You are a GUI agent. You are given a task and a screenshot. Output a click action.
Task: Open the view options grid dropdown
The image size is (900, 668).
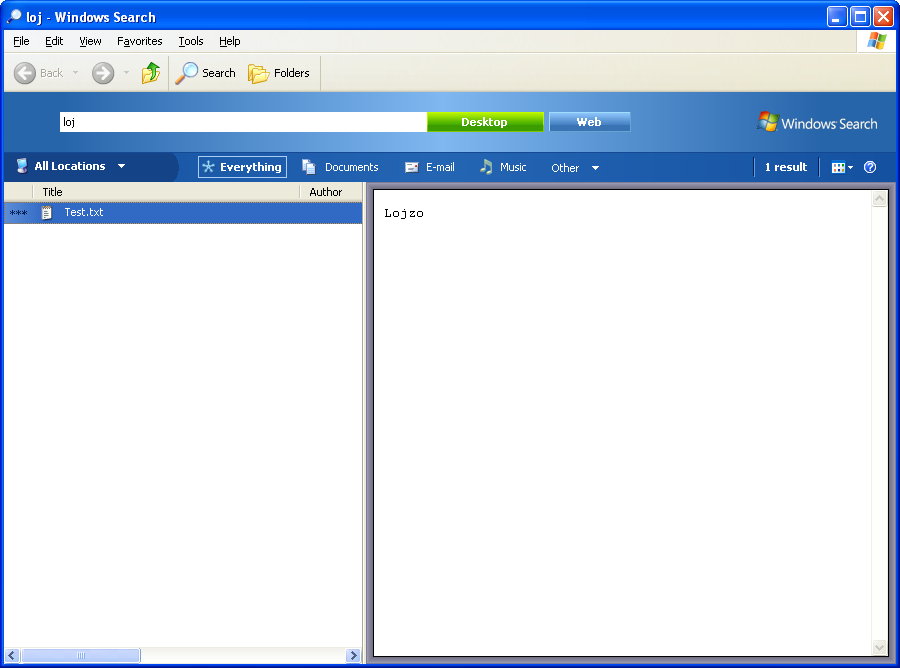click(842, 168)
